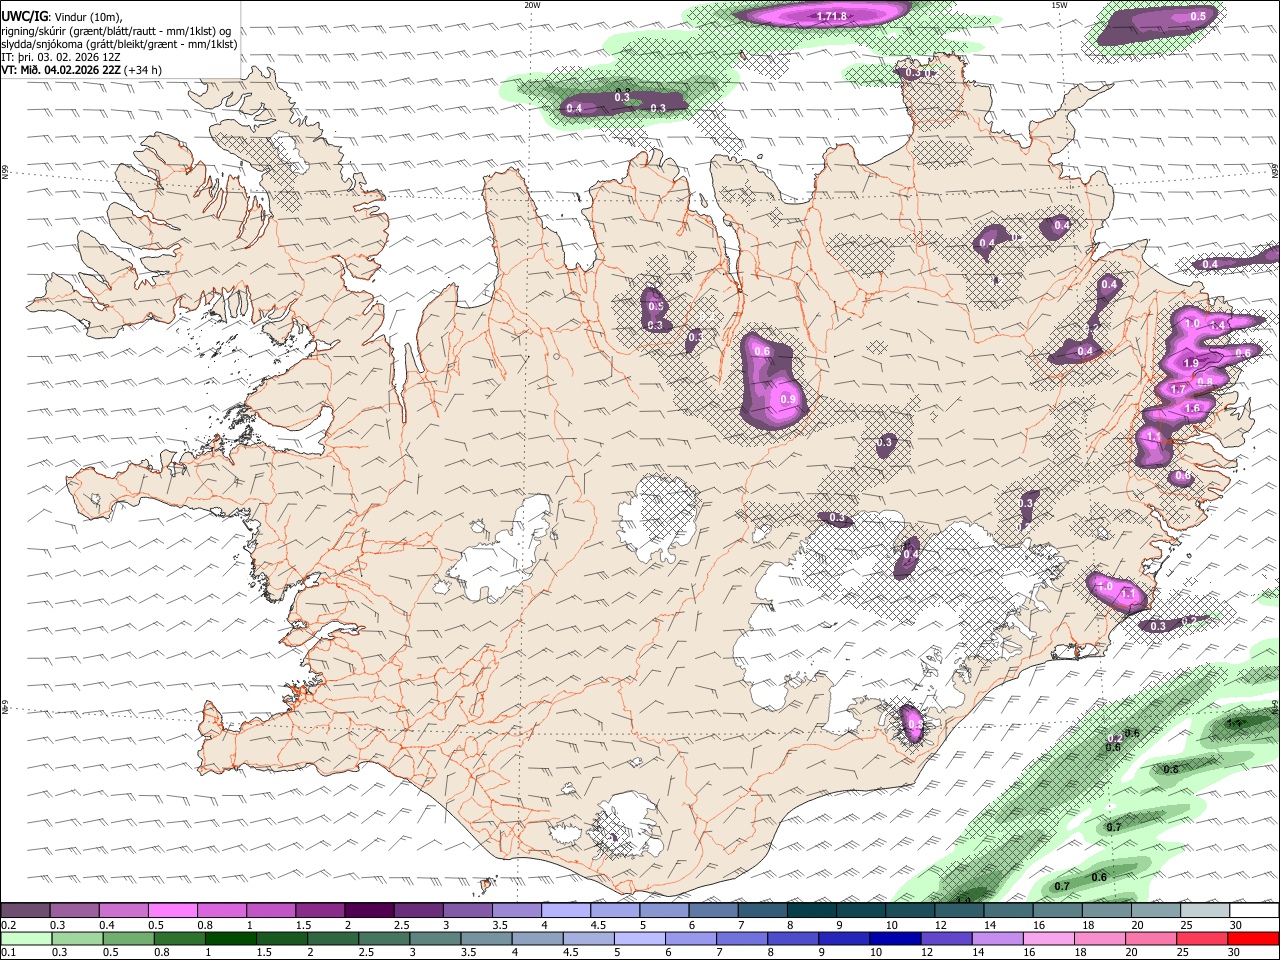Click the bright red swatch after 30 on the rain scale
The image size is (1280, 960).
[x=1254, y=938]
